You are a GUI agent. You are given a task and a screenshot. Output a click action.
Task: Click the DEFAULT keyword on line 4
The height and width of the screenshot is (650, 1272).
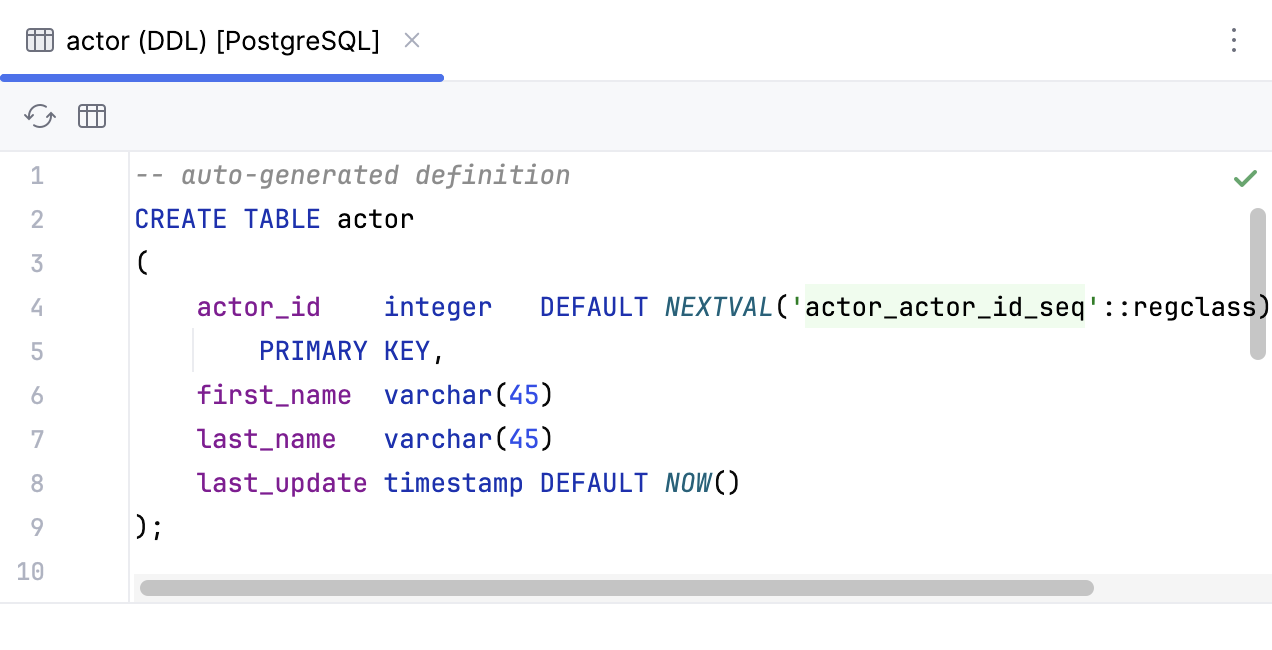click(x=594, y=307)
